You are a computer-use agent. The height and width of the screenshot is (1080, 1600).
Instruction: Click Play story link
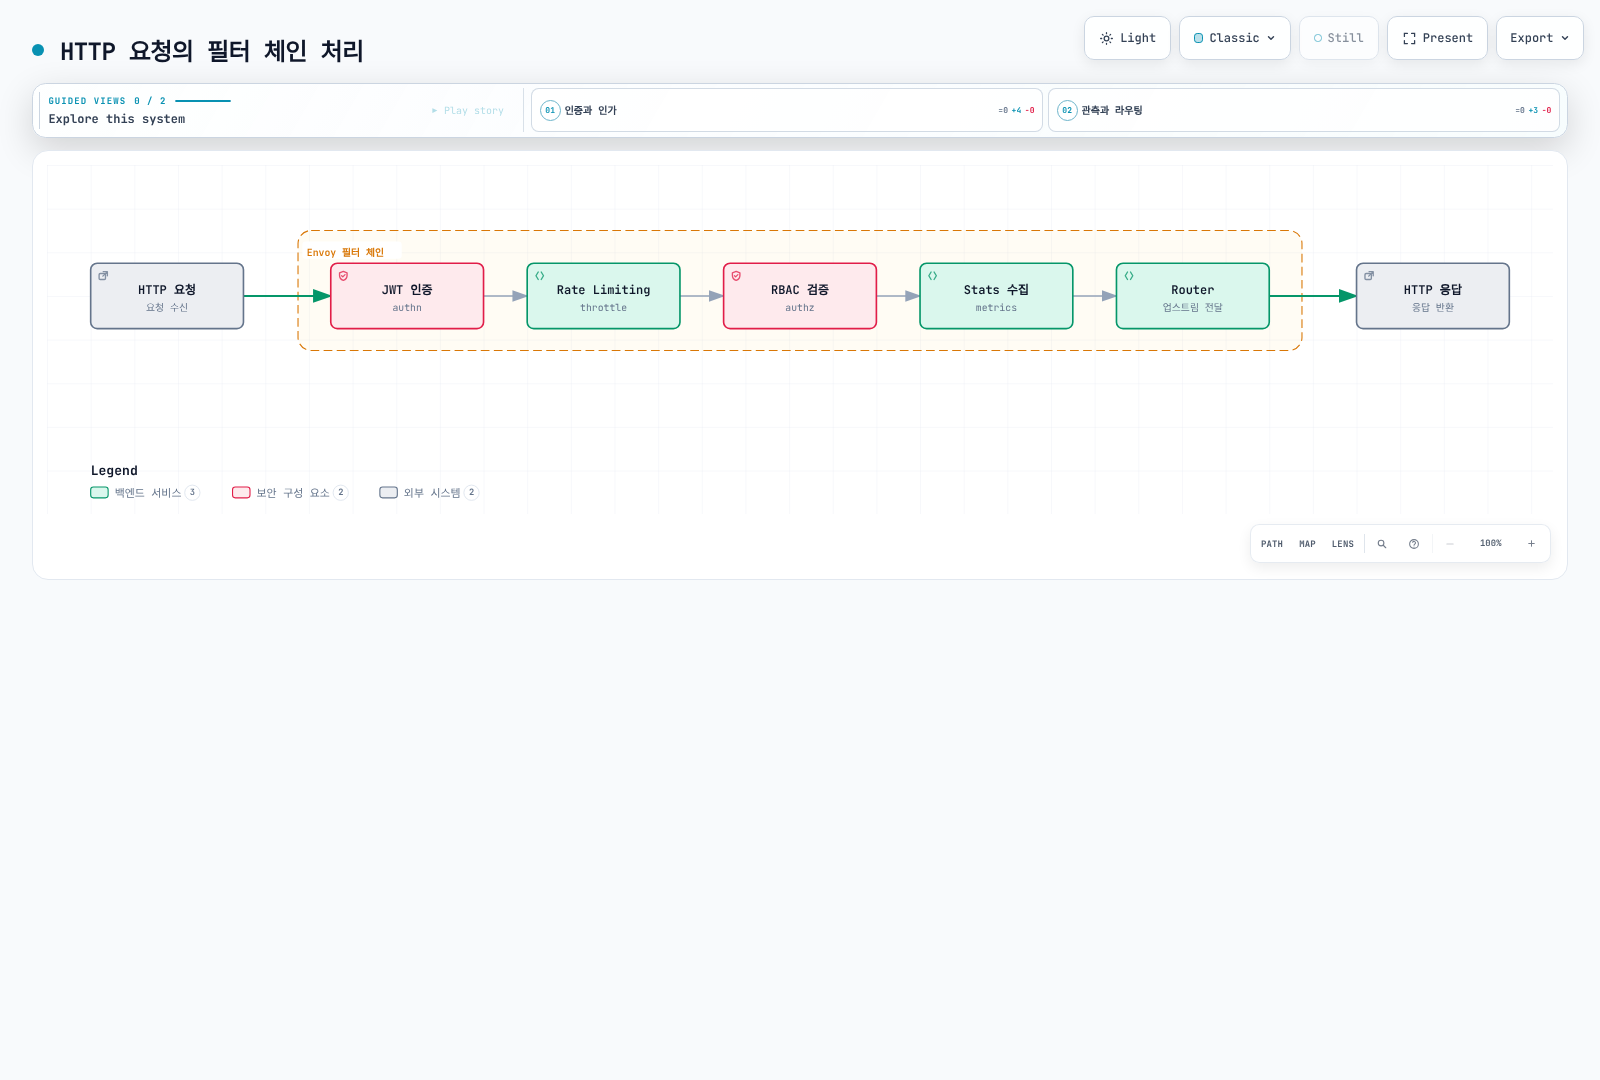coord(468,111)
